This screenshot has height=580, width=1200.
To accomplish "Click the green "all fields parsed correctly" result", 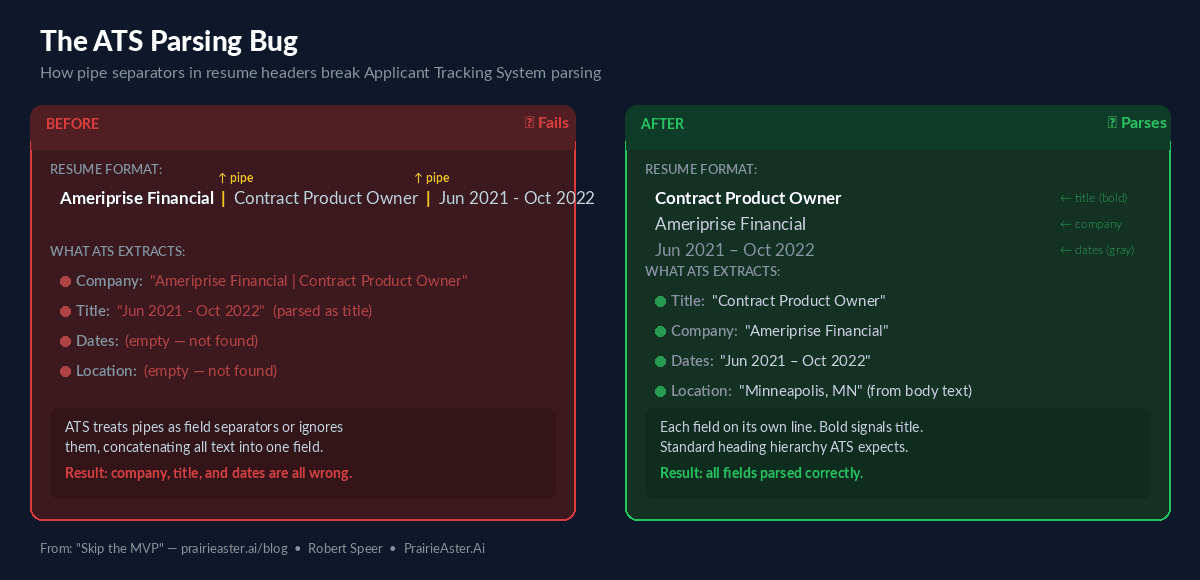I will [x=761, y=473].
